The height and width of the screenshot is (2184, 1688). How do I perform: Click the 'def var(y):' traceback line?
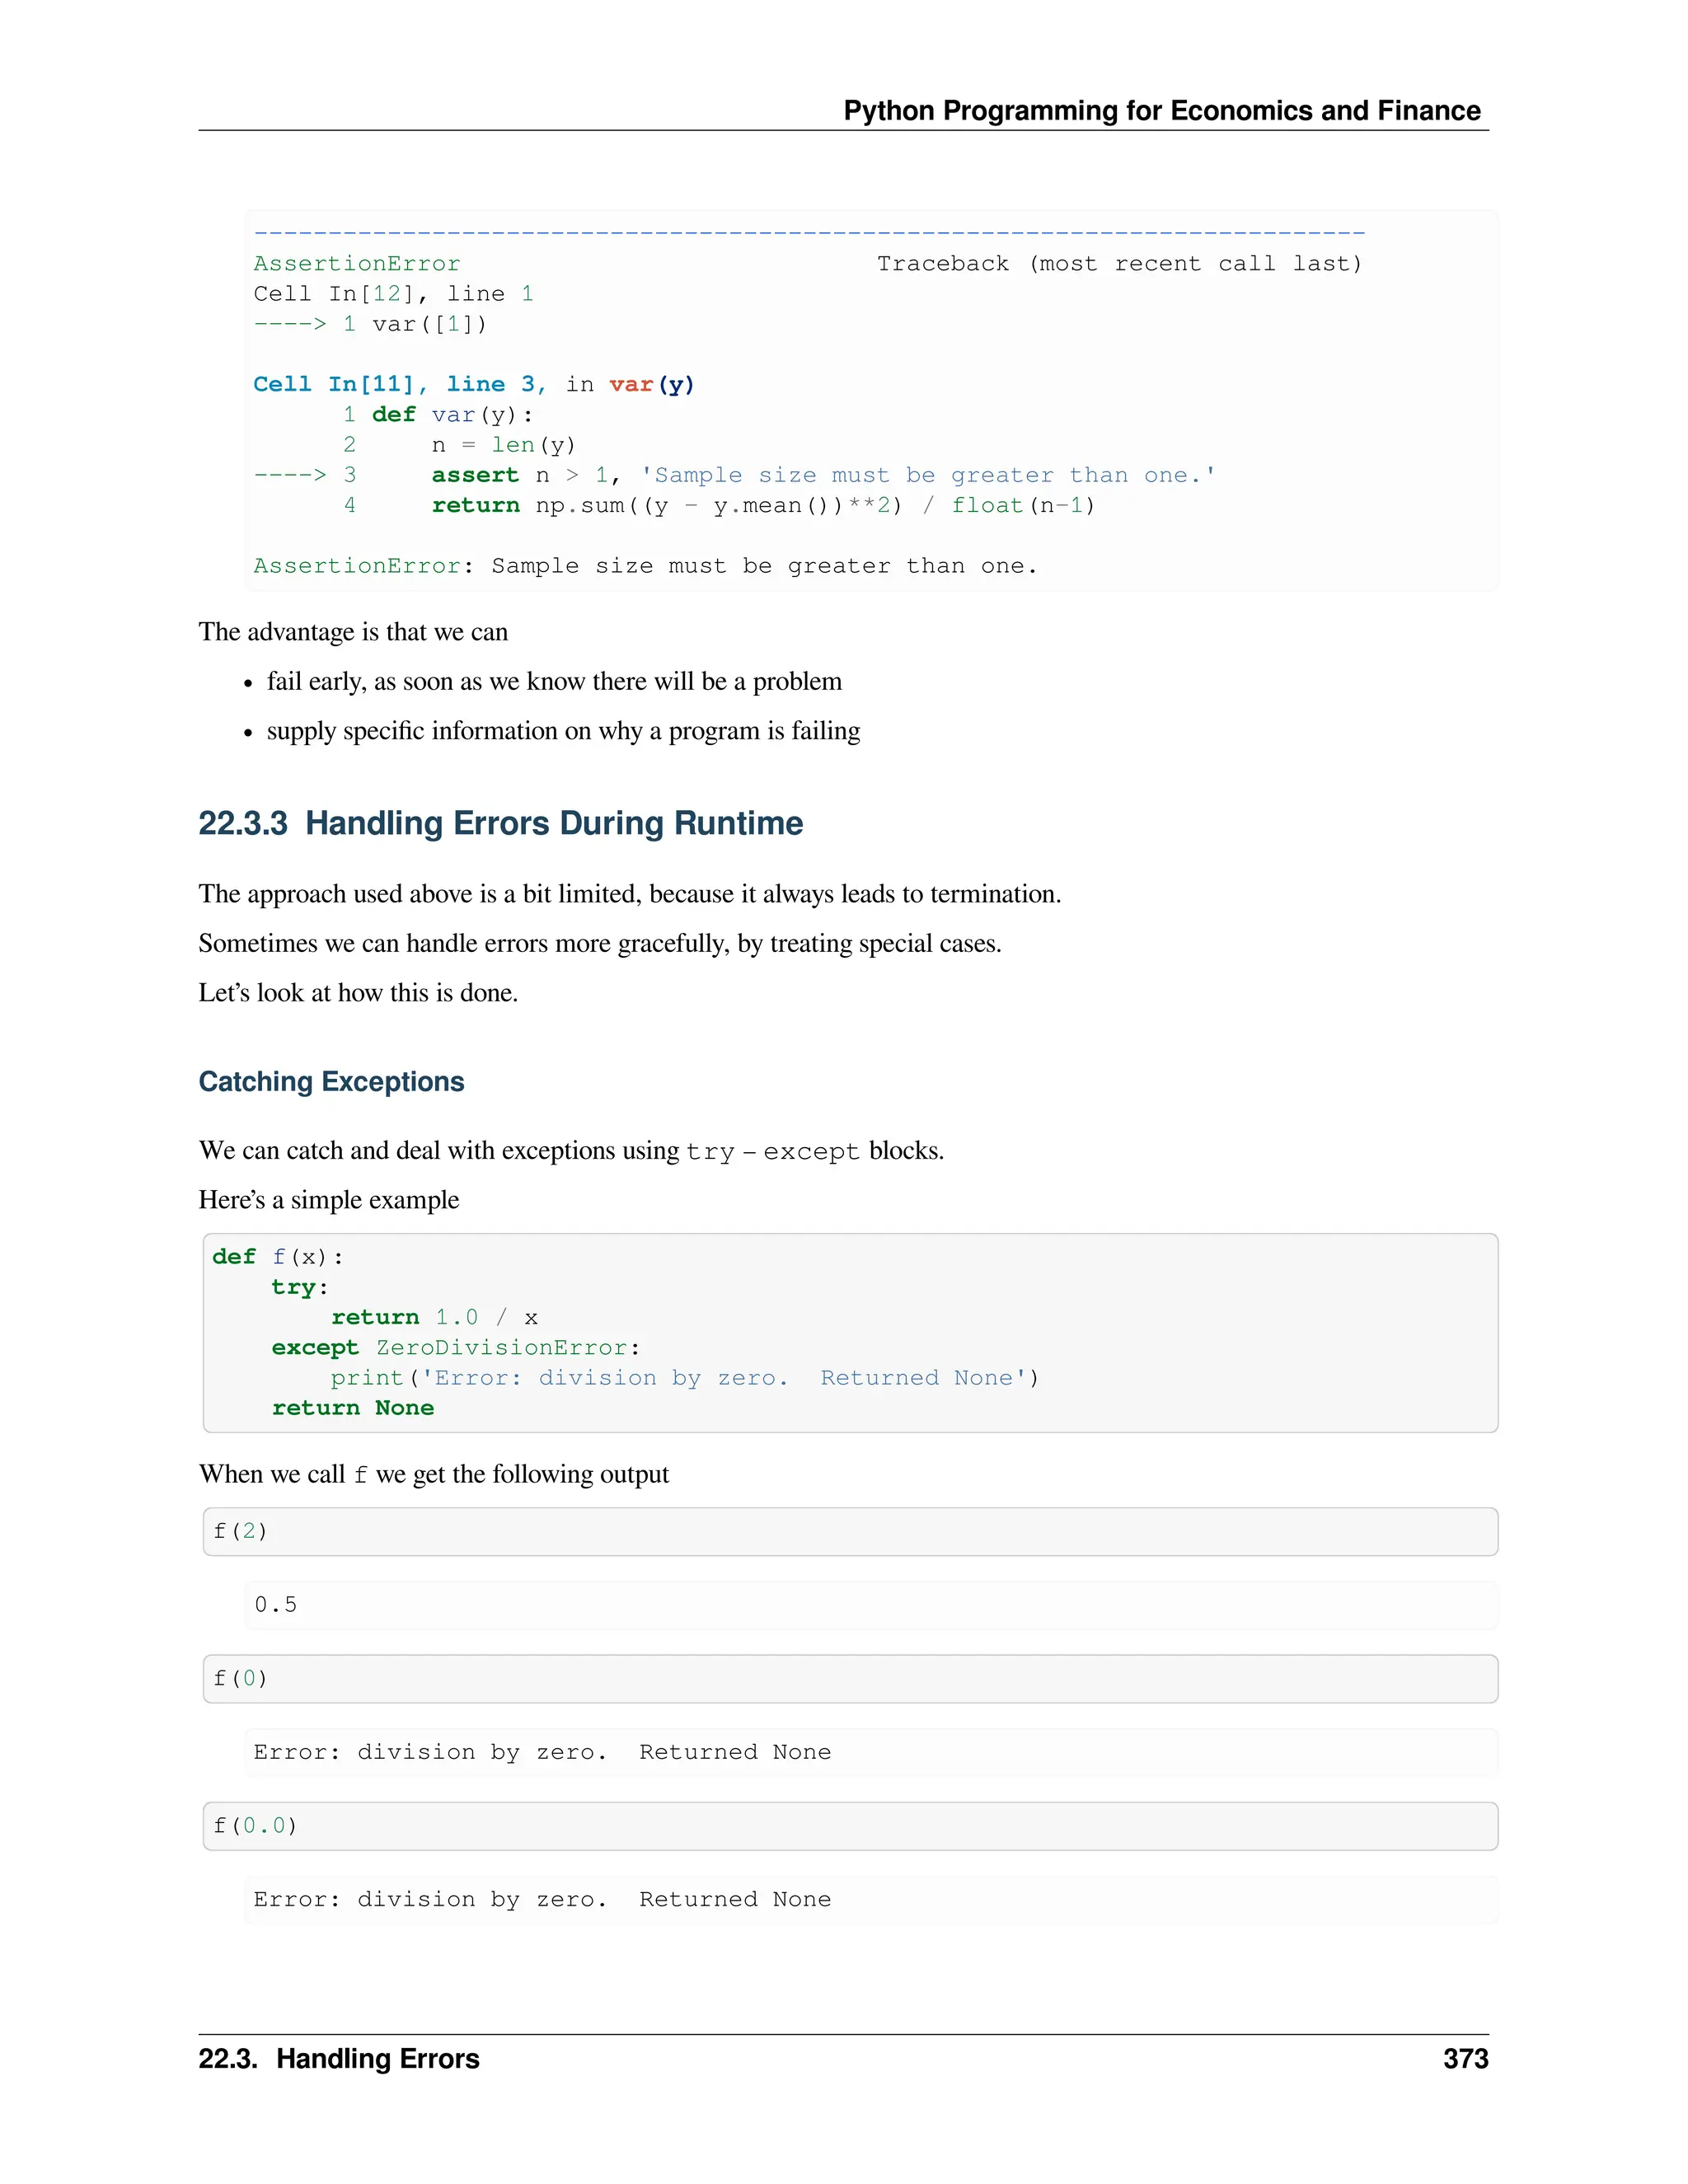(439, 415)
